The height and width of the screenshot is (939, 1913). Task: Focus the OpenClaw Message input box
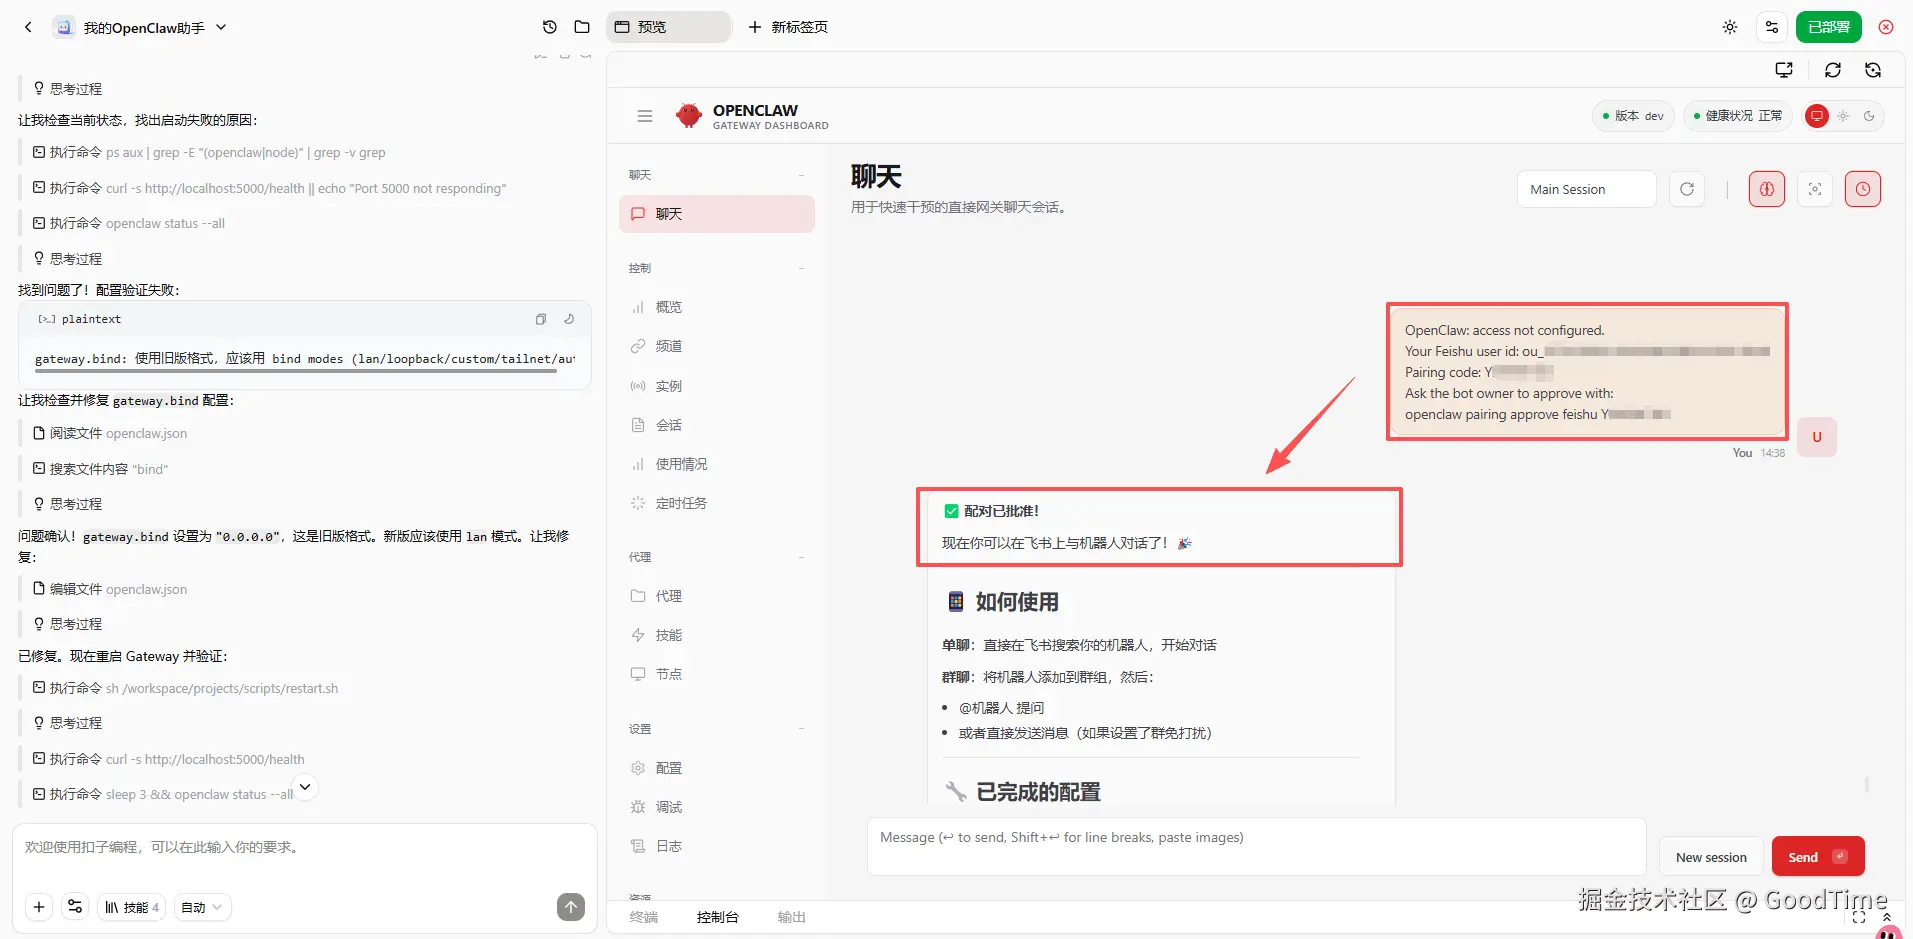click(x=1256, y=847)
